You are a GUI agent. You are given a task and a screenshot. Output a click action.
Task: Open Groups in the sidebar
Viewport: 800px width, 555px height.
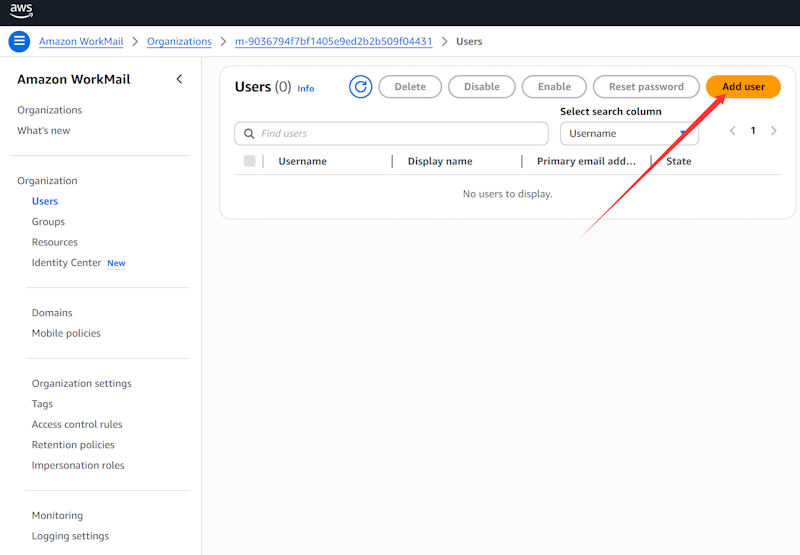48,222
